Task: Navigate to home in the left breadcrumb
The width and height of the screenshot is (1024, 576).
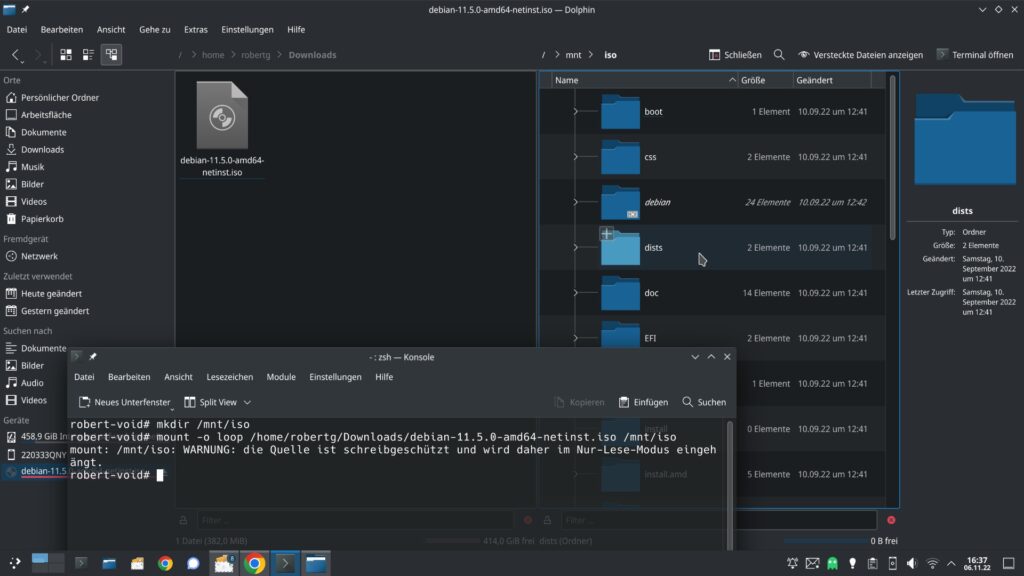Action: tap(213, 55)
